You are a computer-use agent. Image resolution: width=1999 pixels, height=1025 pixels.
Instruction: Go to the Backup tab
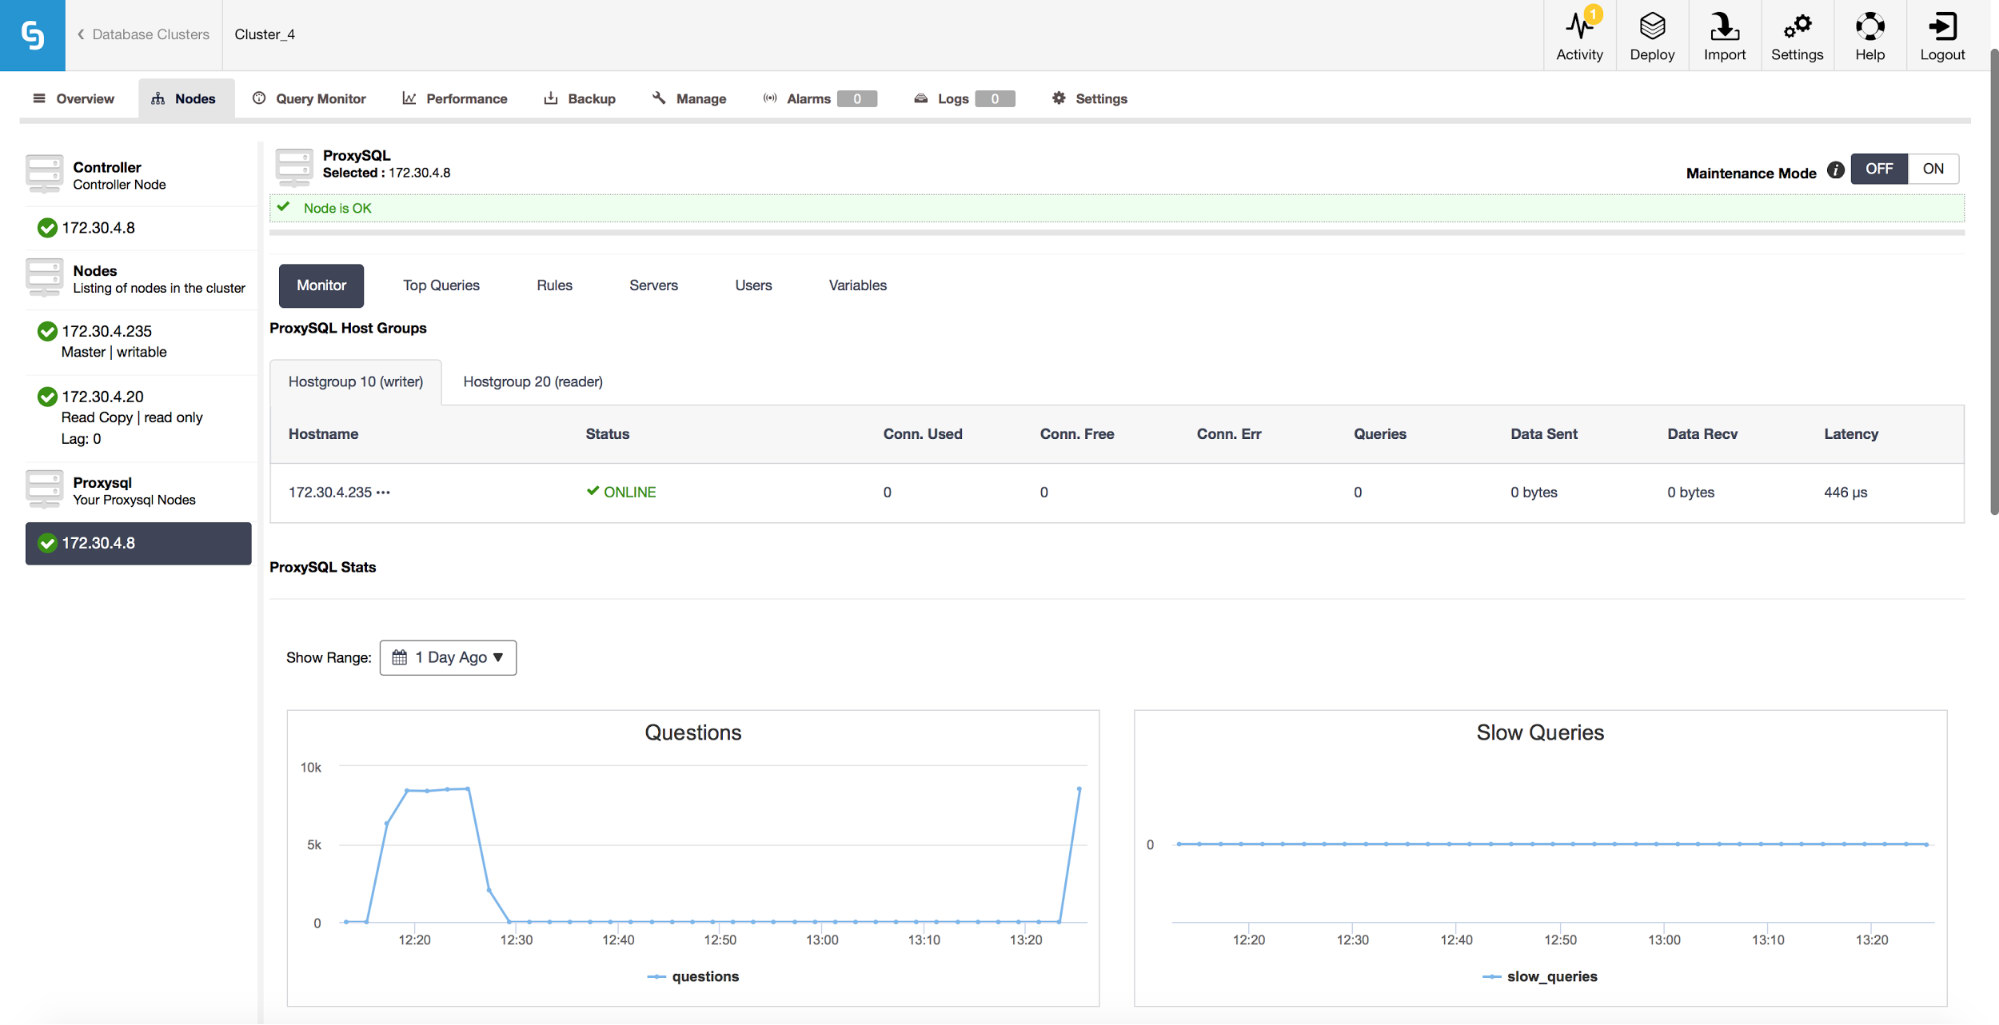[580, 99]
